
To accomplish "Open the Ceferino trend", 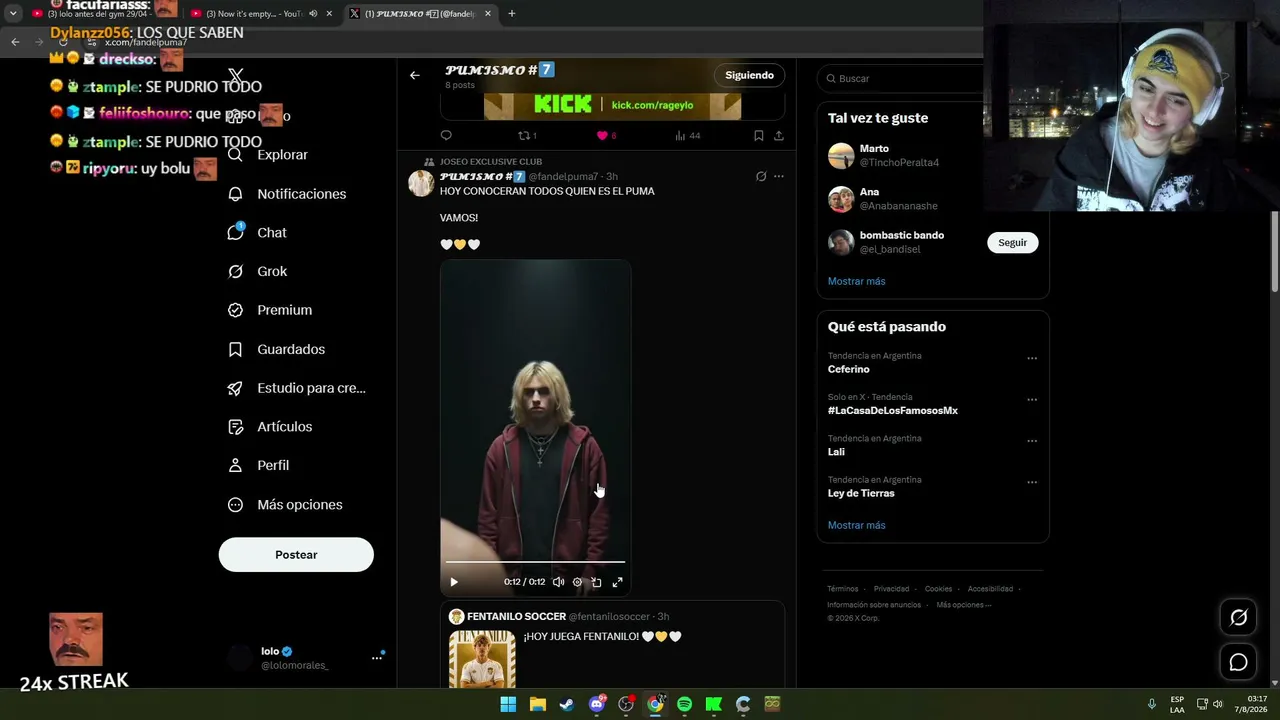I will (849, 370).
